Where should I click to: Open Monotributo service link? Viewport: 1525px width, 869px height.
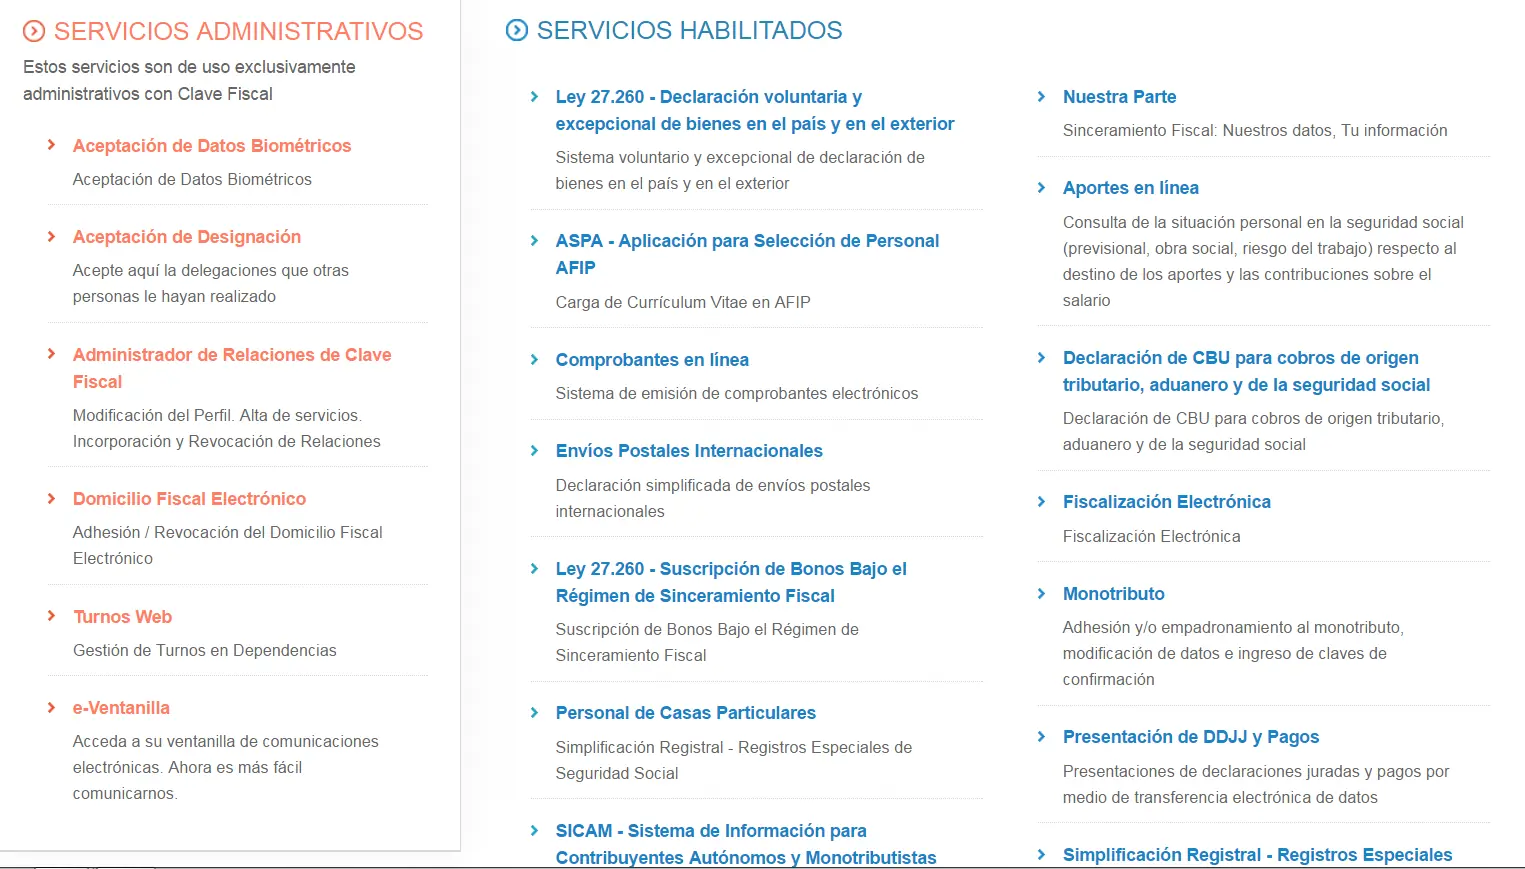(x=1114, y=594)
